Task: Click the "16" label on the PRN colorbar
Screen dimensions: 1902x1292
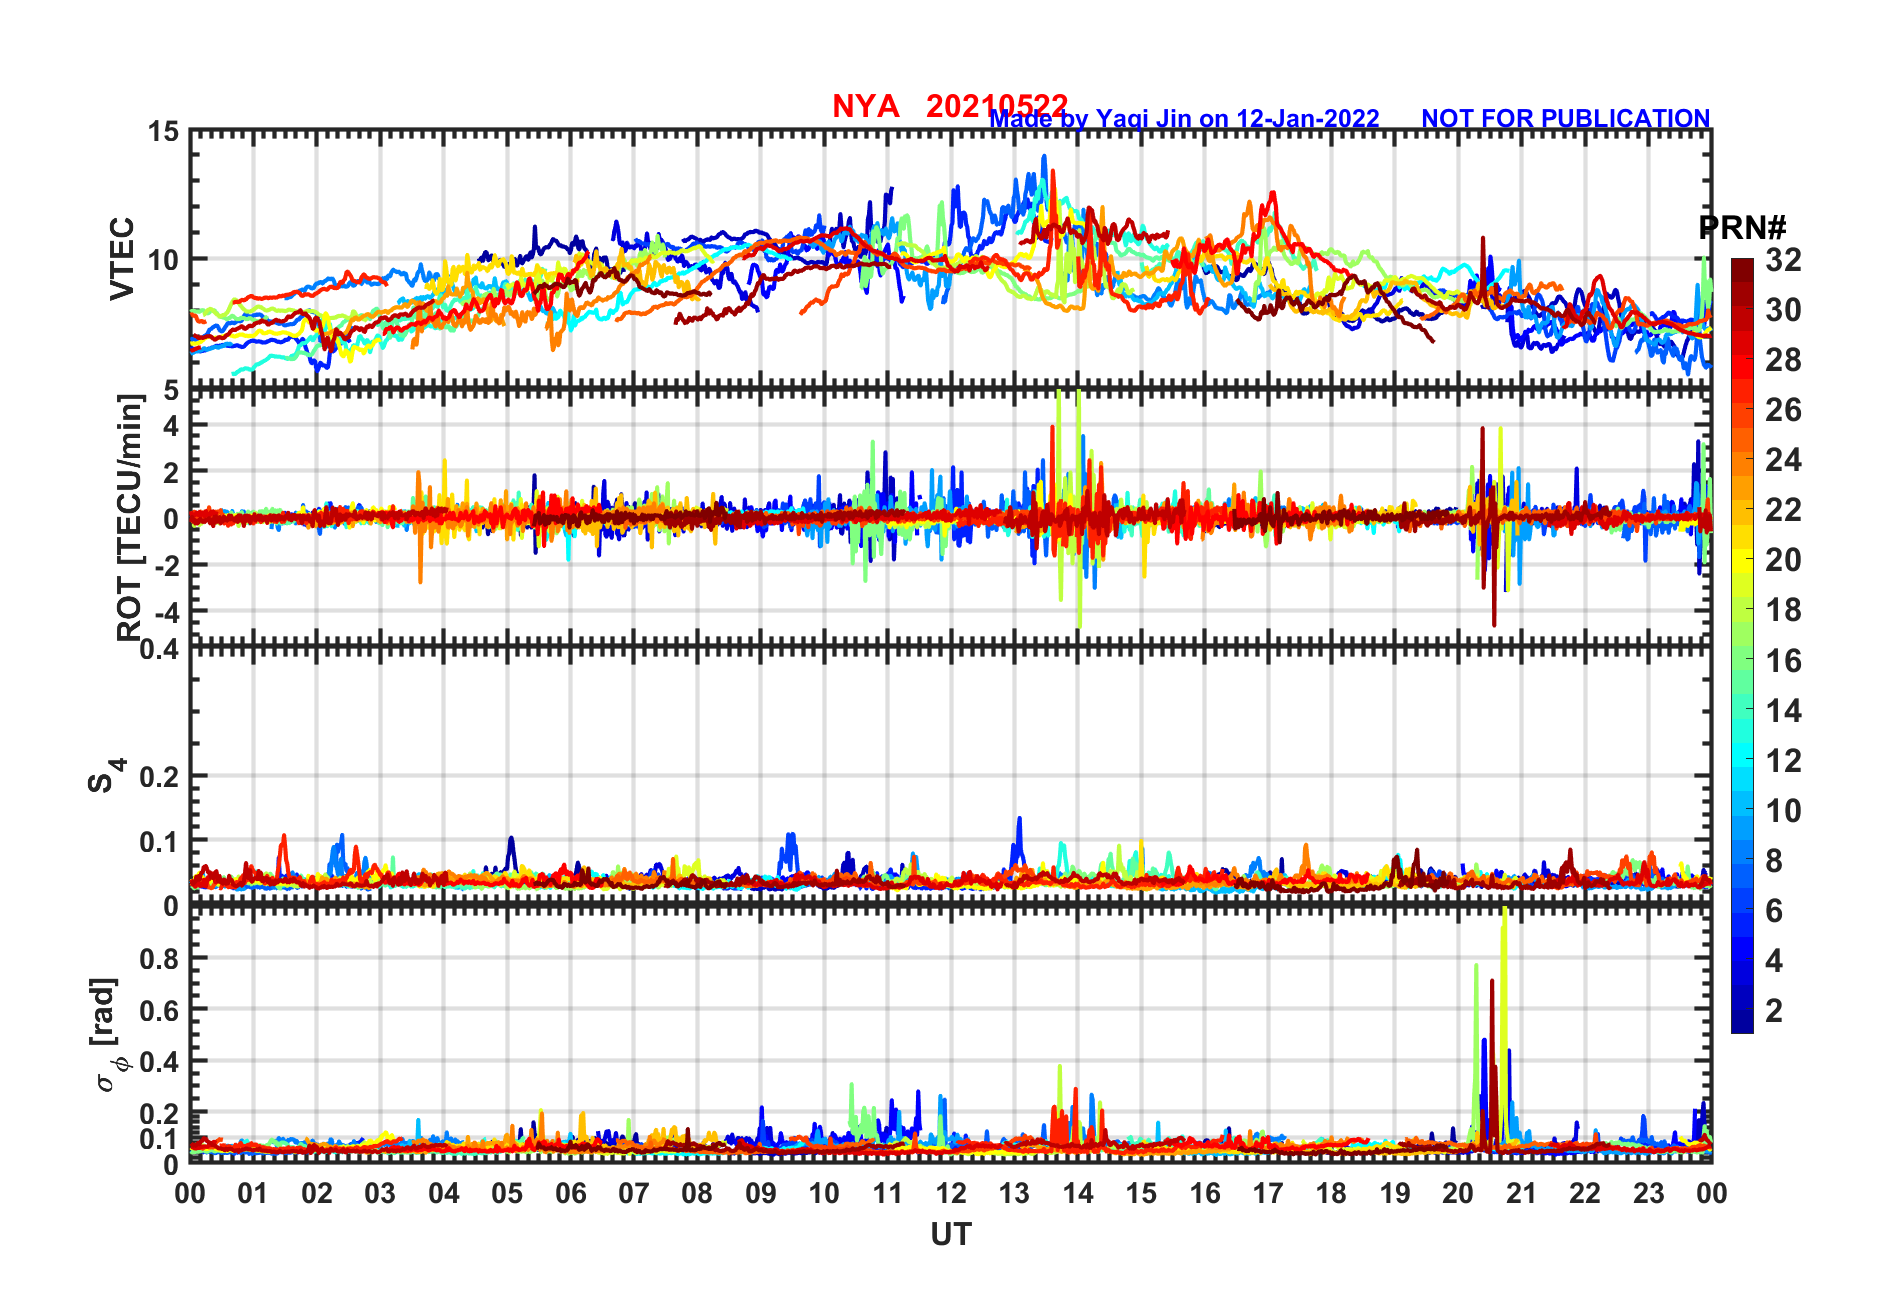Action: (1783, 661)
